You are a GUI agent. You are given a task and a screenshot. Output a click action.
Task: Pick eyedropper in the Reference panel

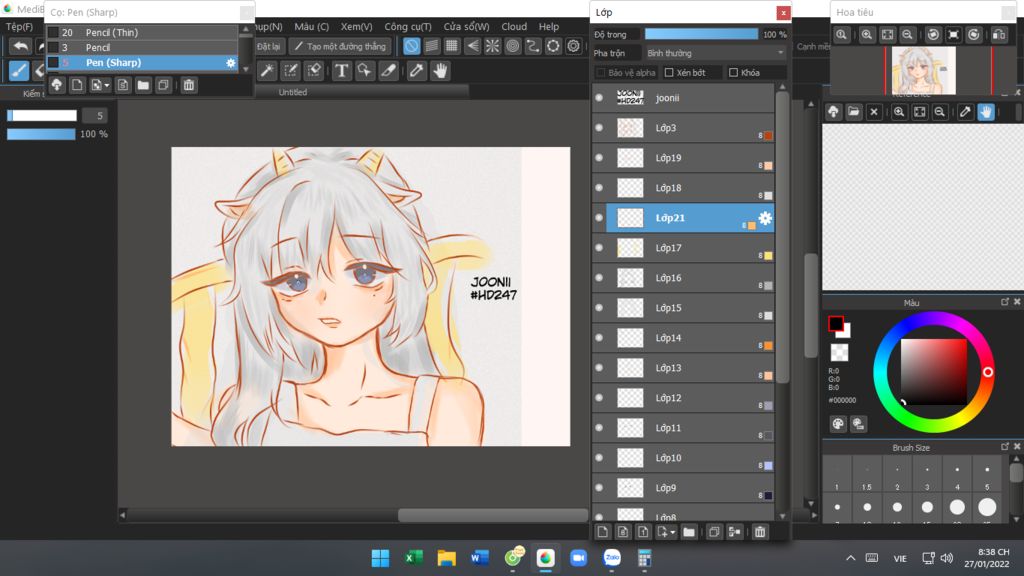pyautogui.click(x=965, y=112)
